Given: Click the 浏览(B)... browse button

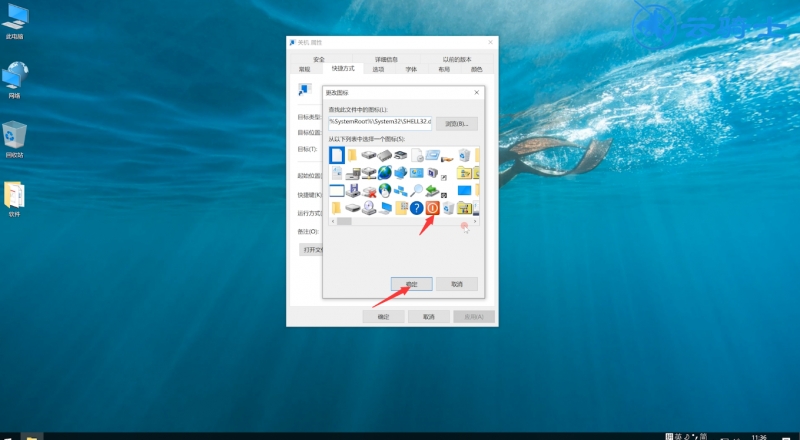Looking at the screenshot, I should tap(457, 124).
